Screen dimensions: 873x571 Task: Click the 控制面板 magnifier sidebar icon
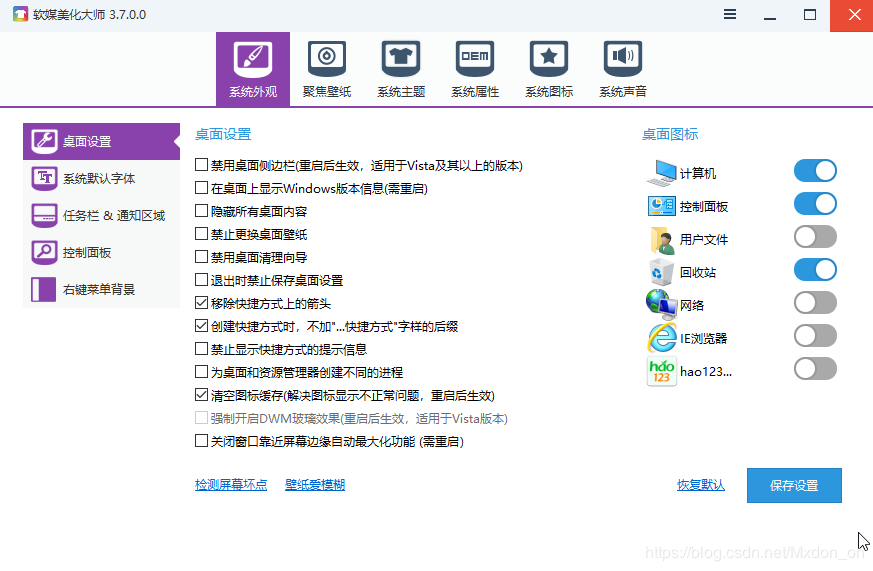coord(44,253)
